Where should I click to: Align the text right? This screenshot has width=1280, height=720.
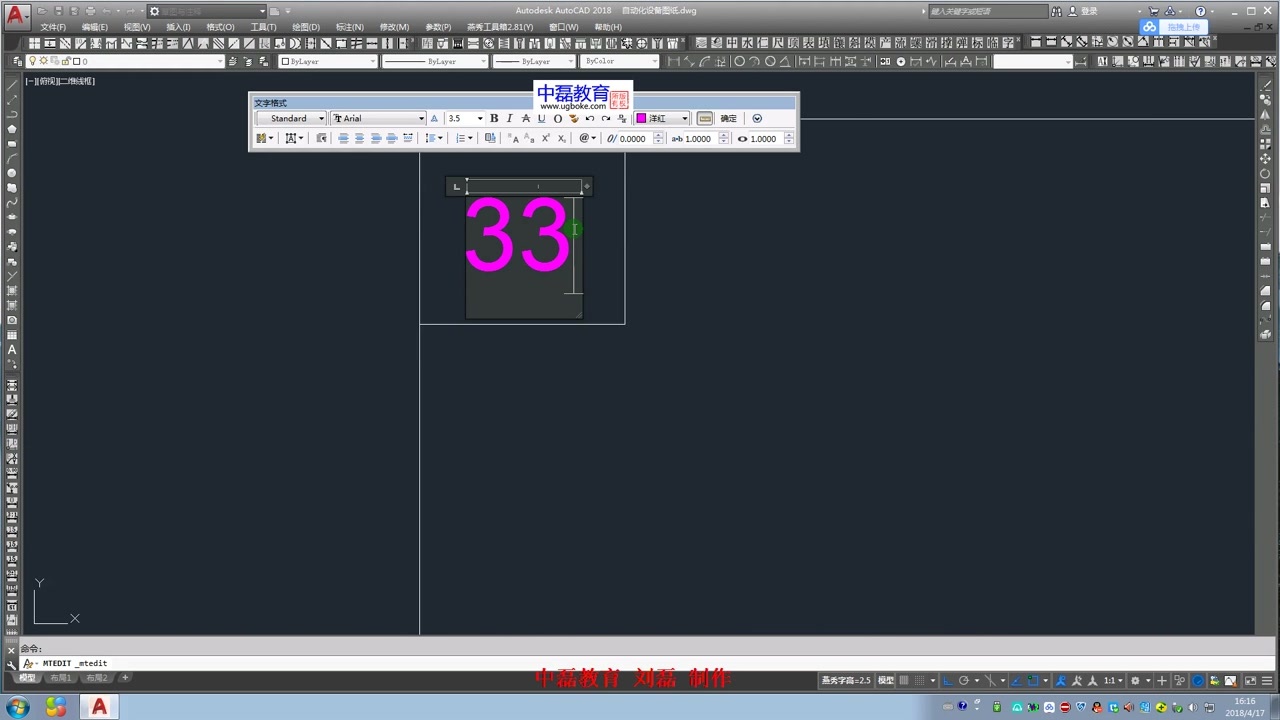(x=376, y=138)
